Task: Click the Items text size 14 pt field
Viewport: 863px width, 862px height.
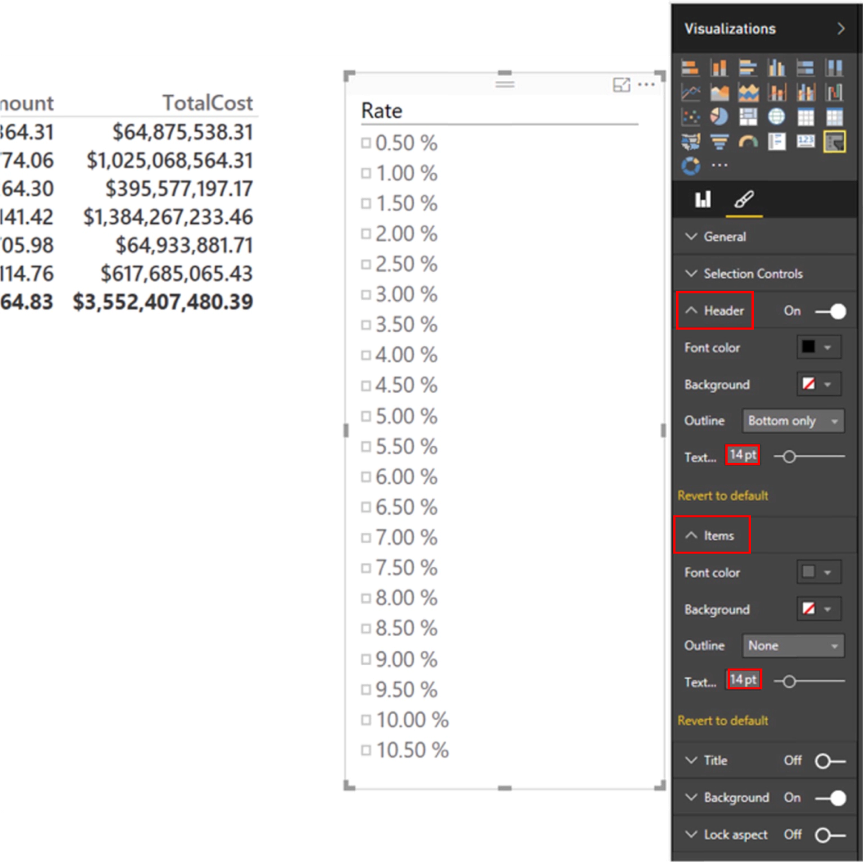Action: coord(744,680)
